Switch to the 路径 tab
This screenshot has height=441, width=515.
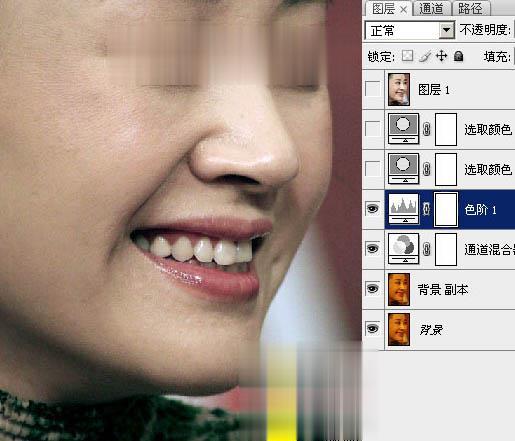(x=470, y=8)
